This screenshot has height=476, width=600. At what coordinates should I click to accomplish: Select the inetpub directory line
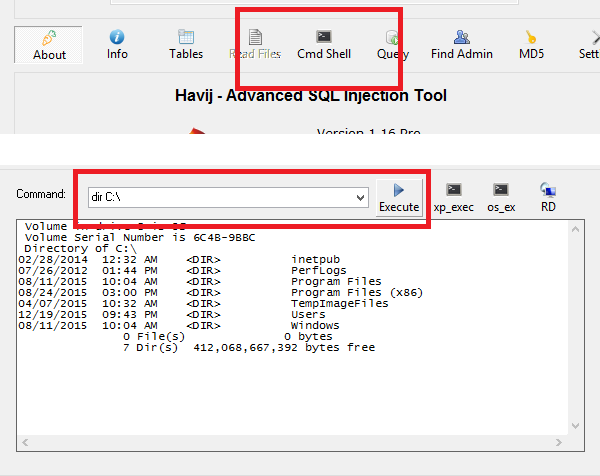point(179,259)
